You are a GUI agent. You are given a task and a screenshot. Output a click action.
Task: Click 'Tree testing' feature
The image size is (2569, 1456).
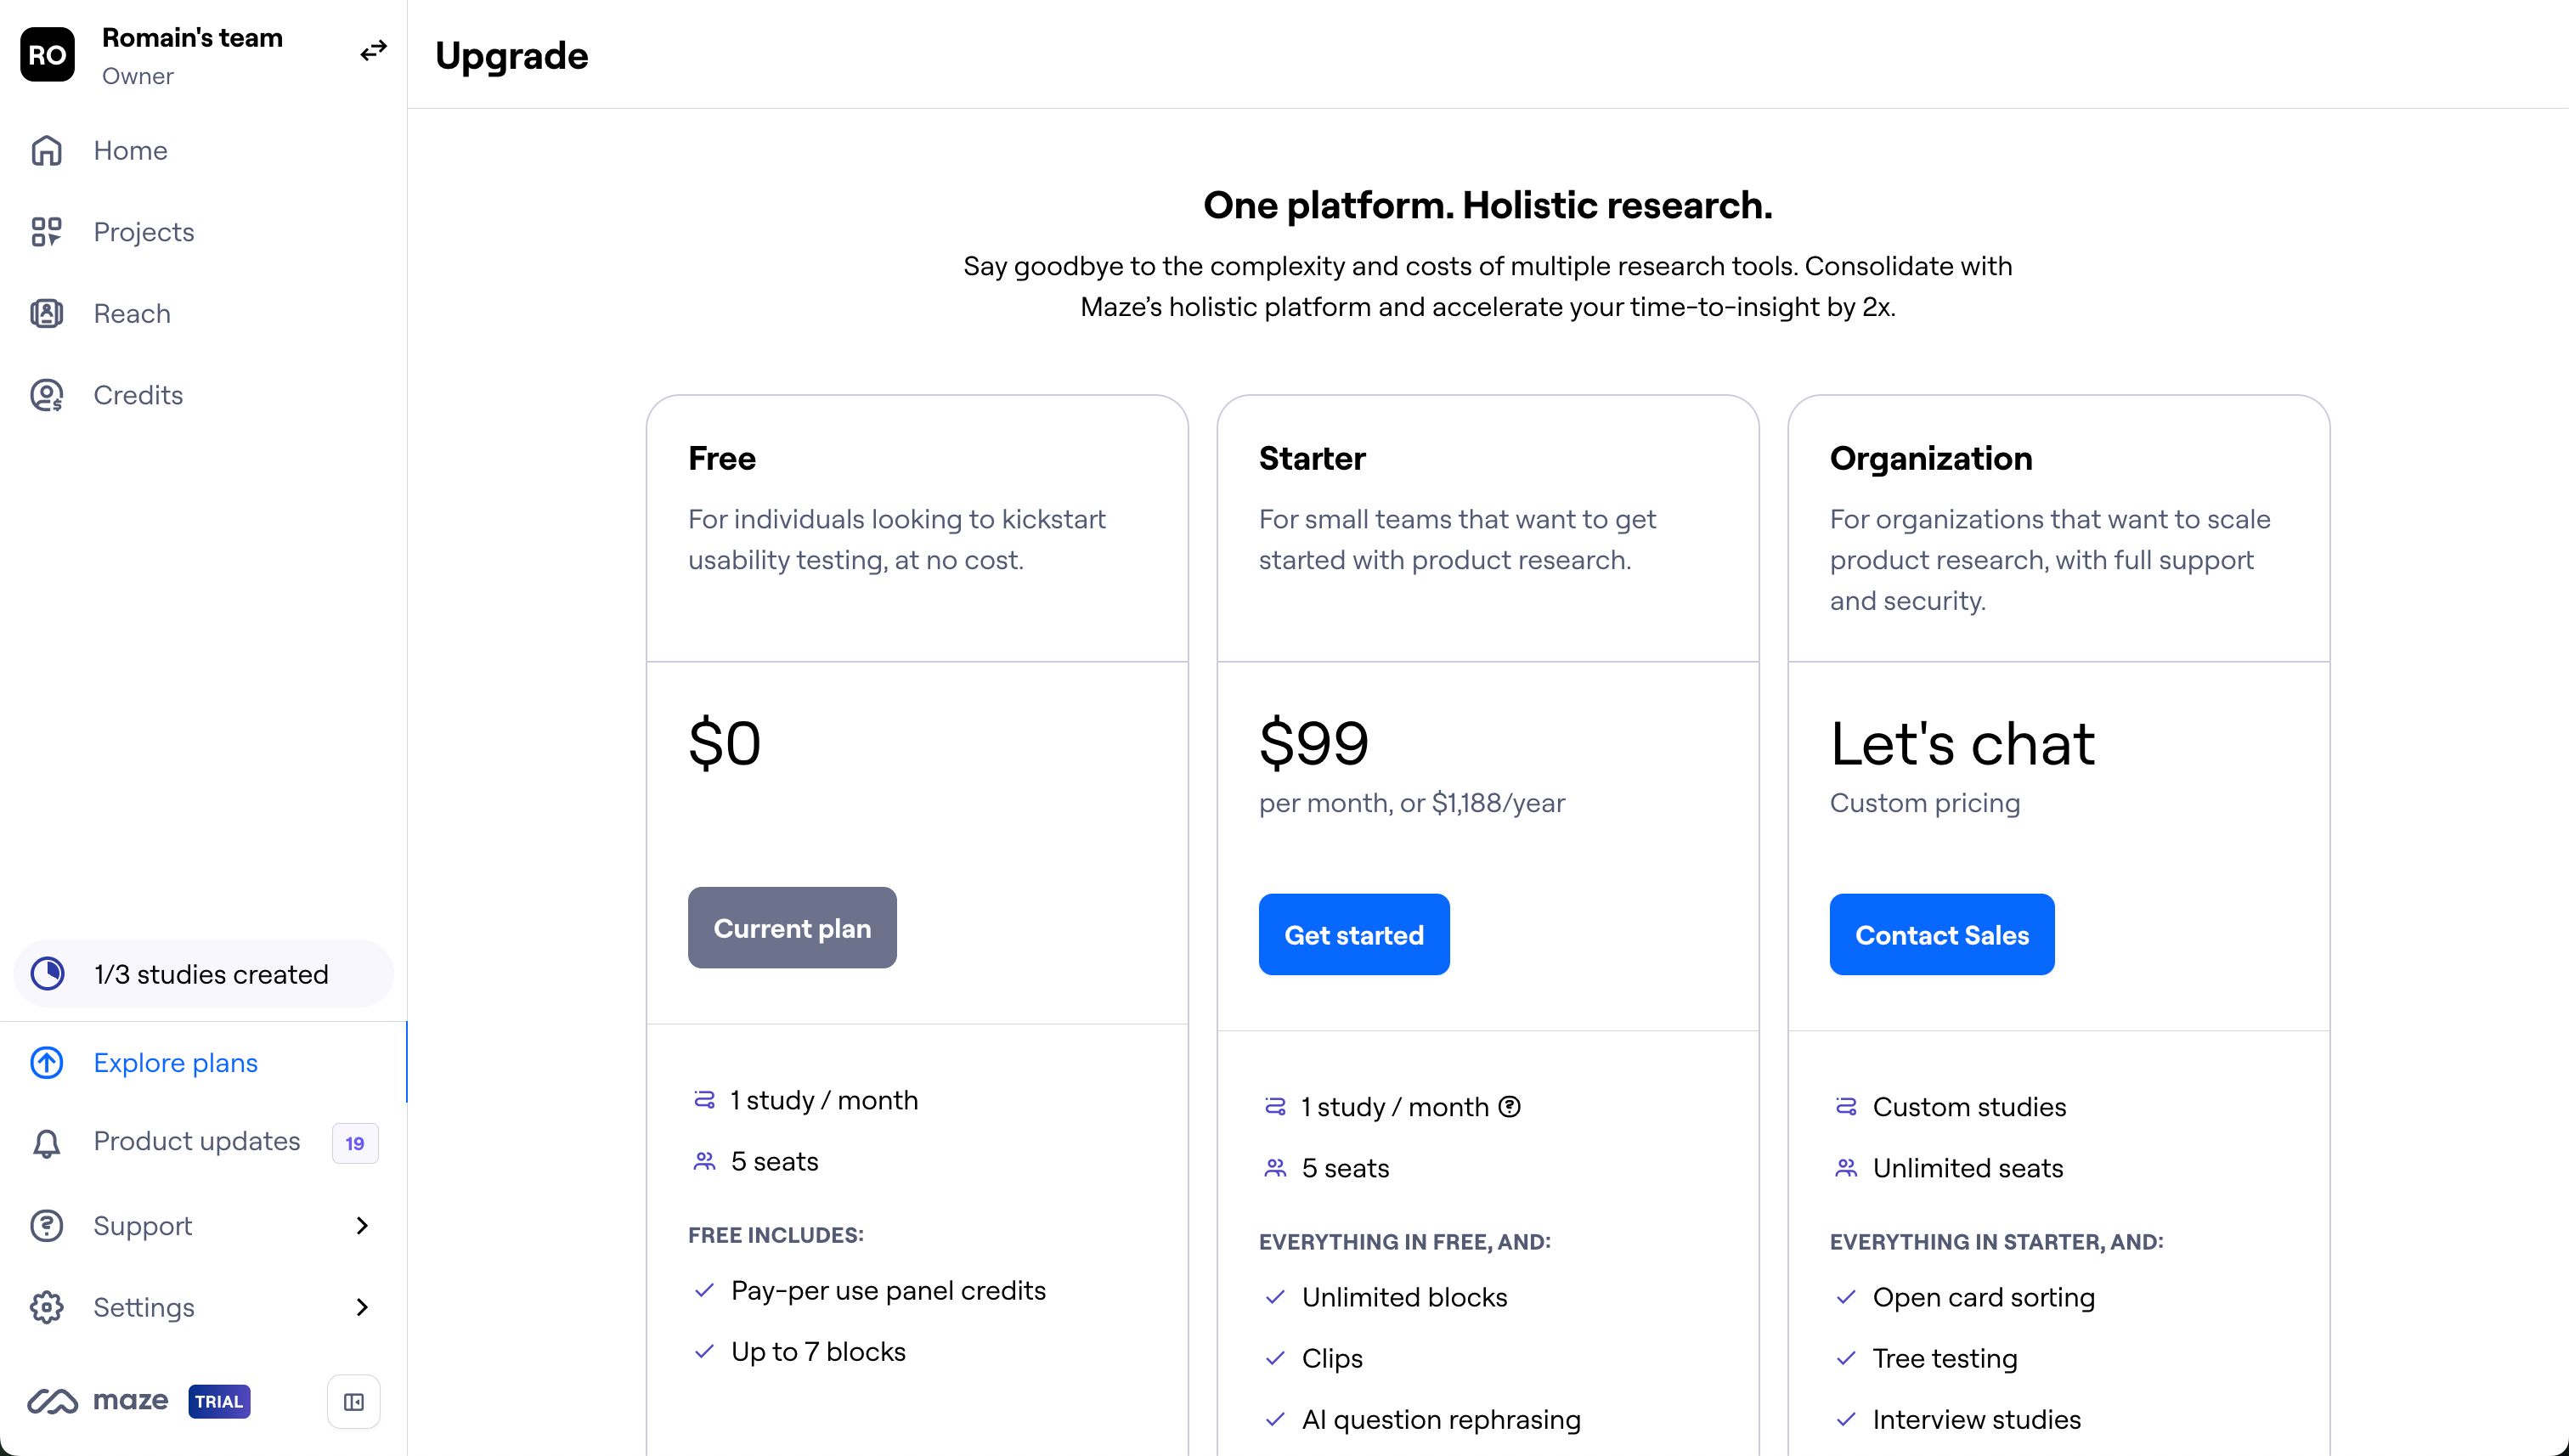[x=1945, y=1359]
